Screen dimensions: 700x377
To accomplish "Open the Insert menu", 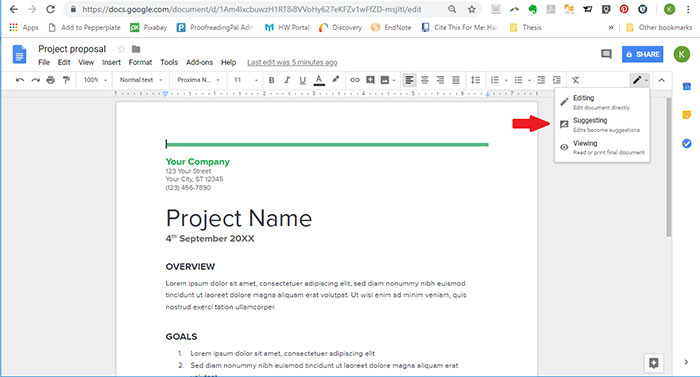I will [111, 63].
